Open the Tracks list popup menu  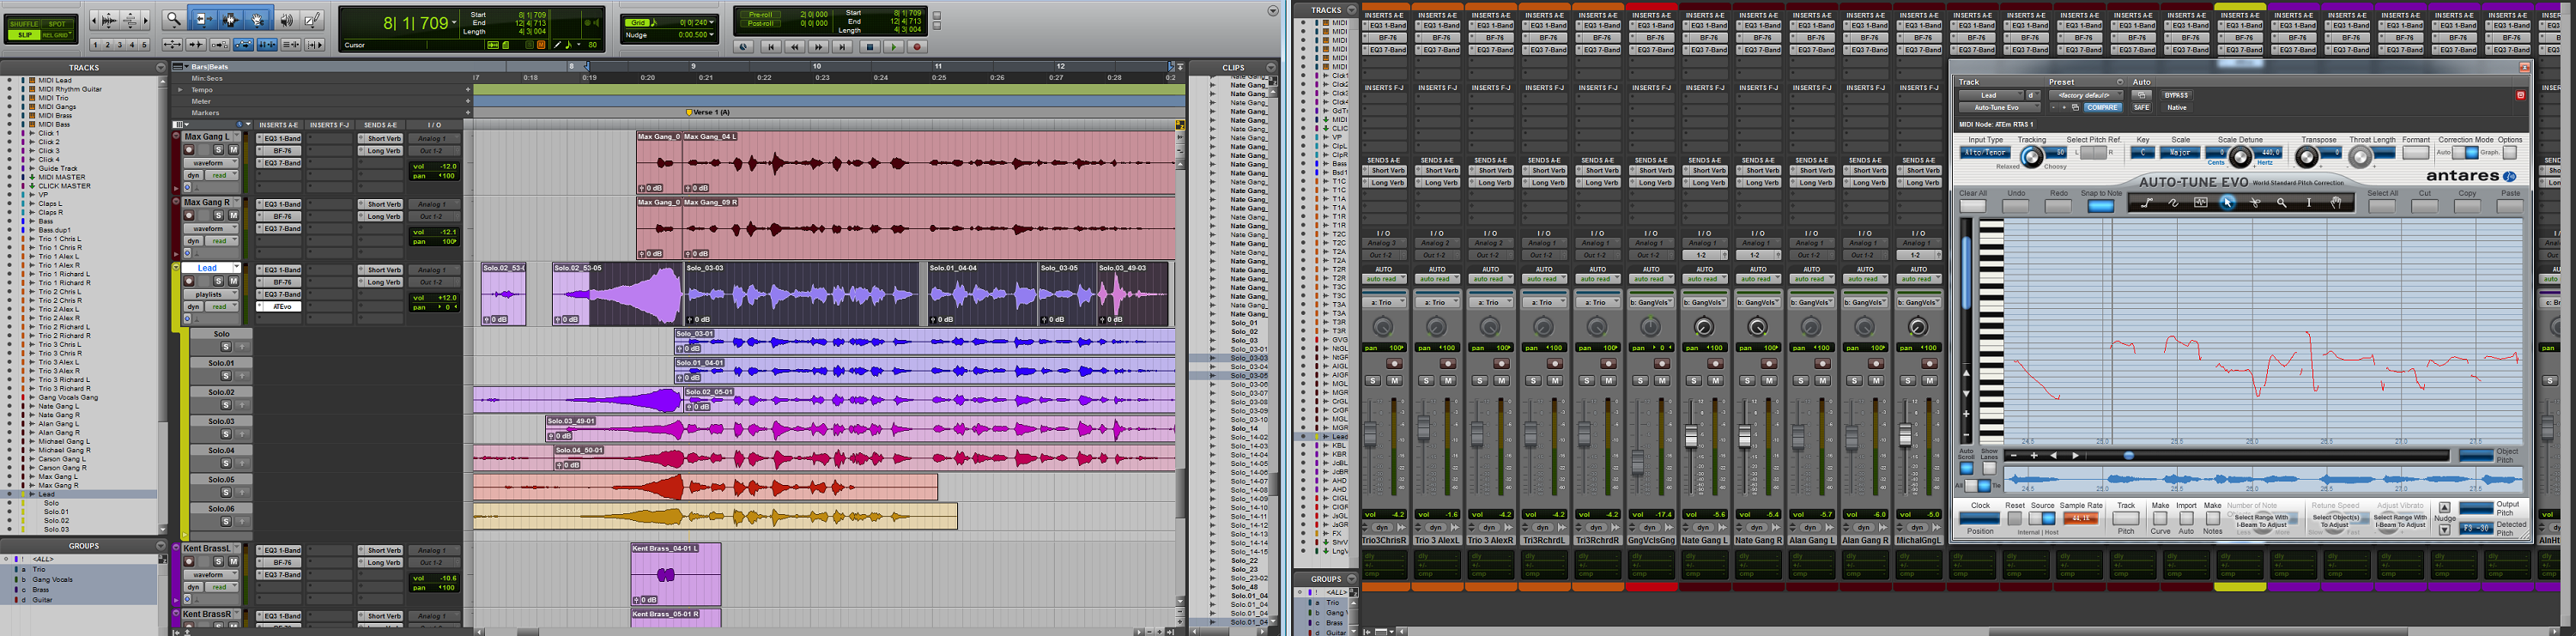click(x=161, y=68)
